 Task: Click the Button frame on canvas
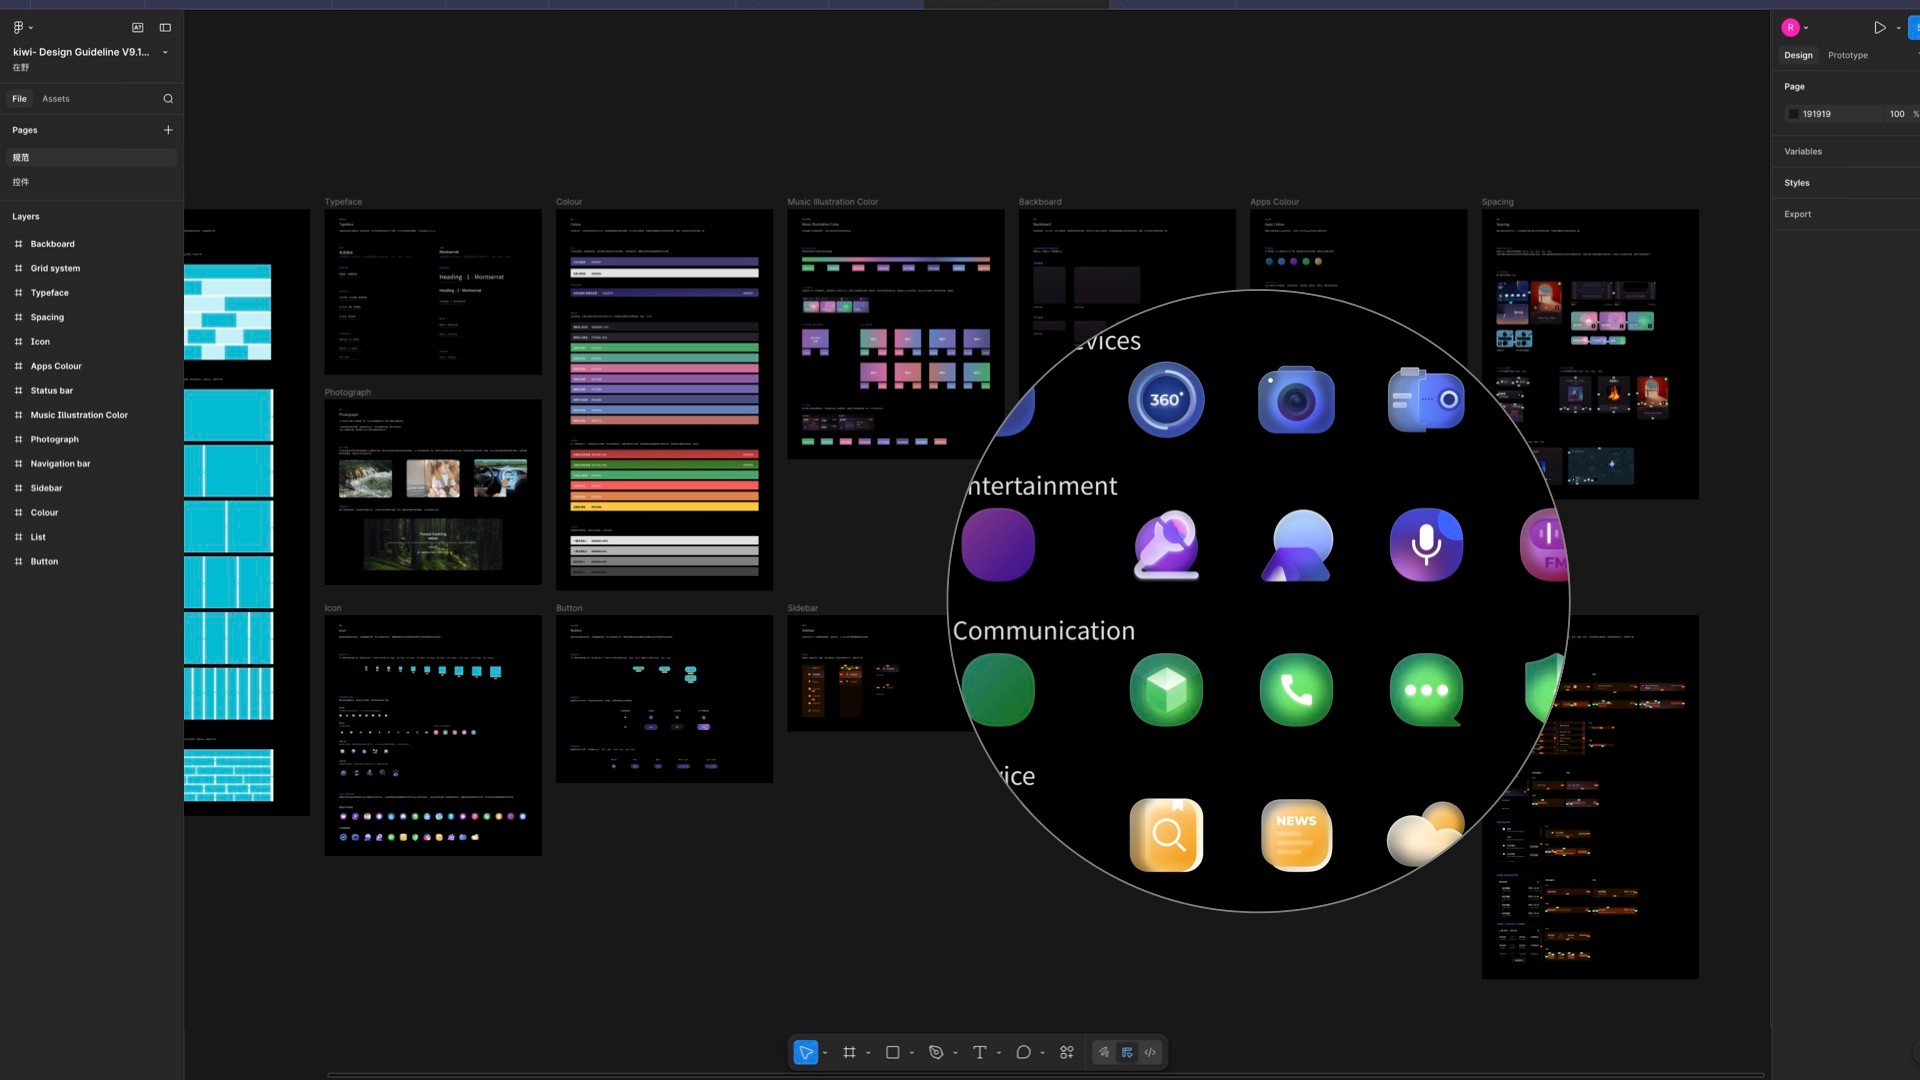(664, 699)
